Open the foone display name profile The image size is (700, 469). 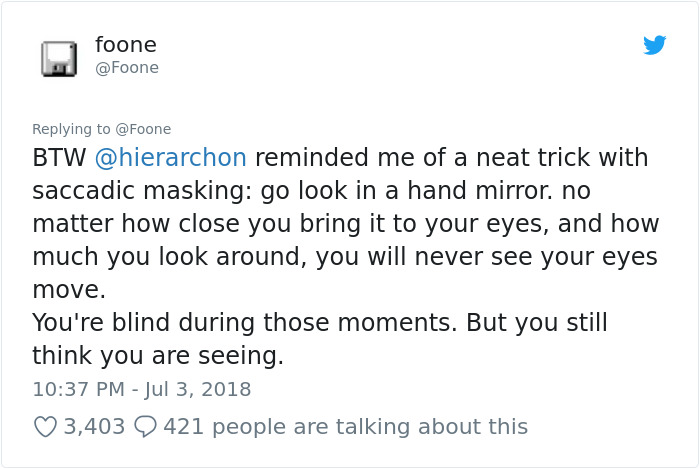(x=125, y=45)
